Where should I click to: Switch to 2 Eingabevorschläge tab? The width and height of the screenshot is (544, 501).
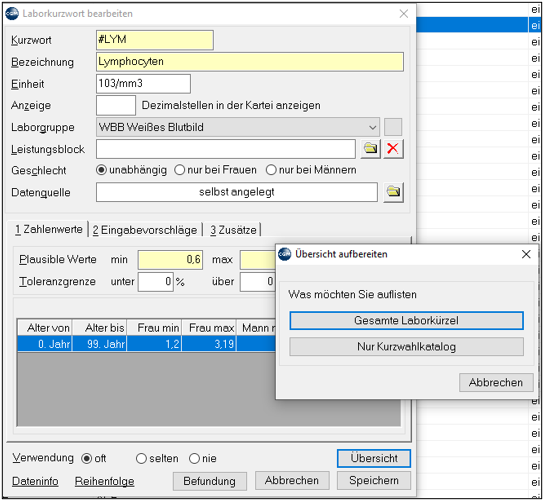[x=145, y=230]
